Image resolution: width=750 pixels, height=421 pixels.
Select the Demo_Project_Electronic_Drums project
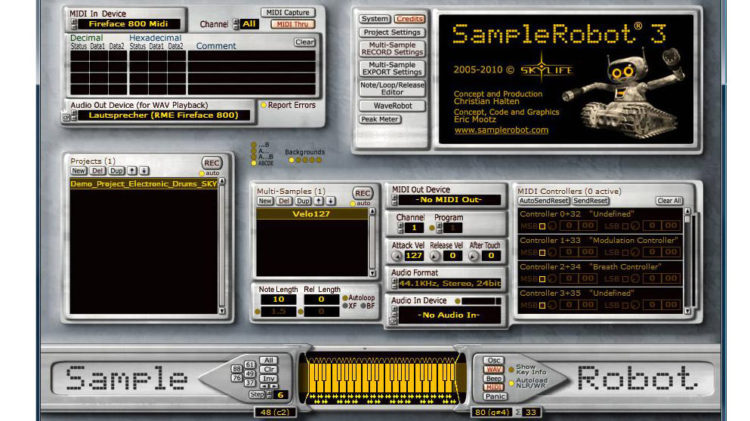click(143, 184)
